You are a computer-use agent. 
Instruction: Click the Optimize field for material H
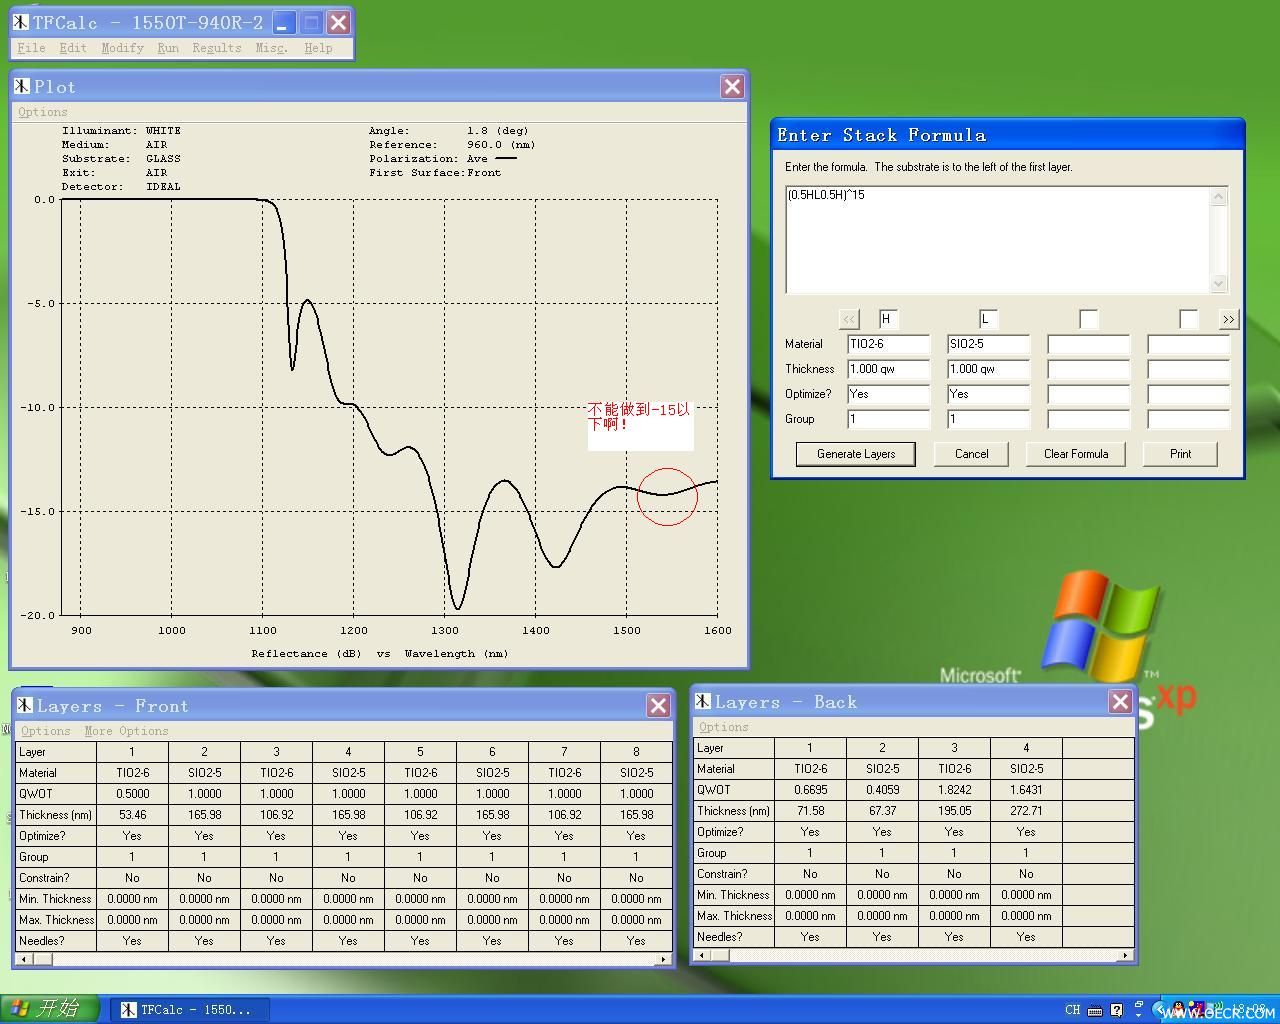tap(888, 394)
